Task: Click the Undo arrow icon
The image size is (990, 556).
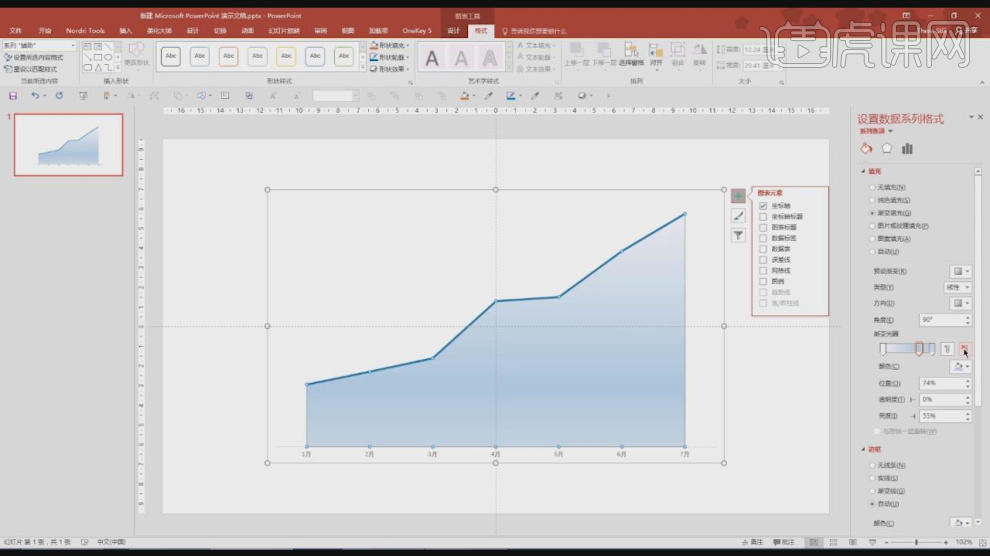Action: [x=35, y=96]
